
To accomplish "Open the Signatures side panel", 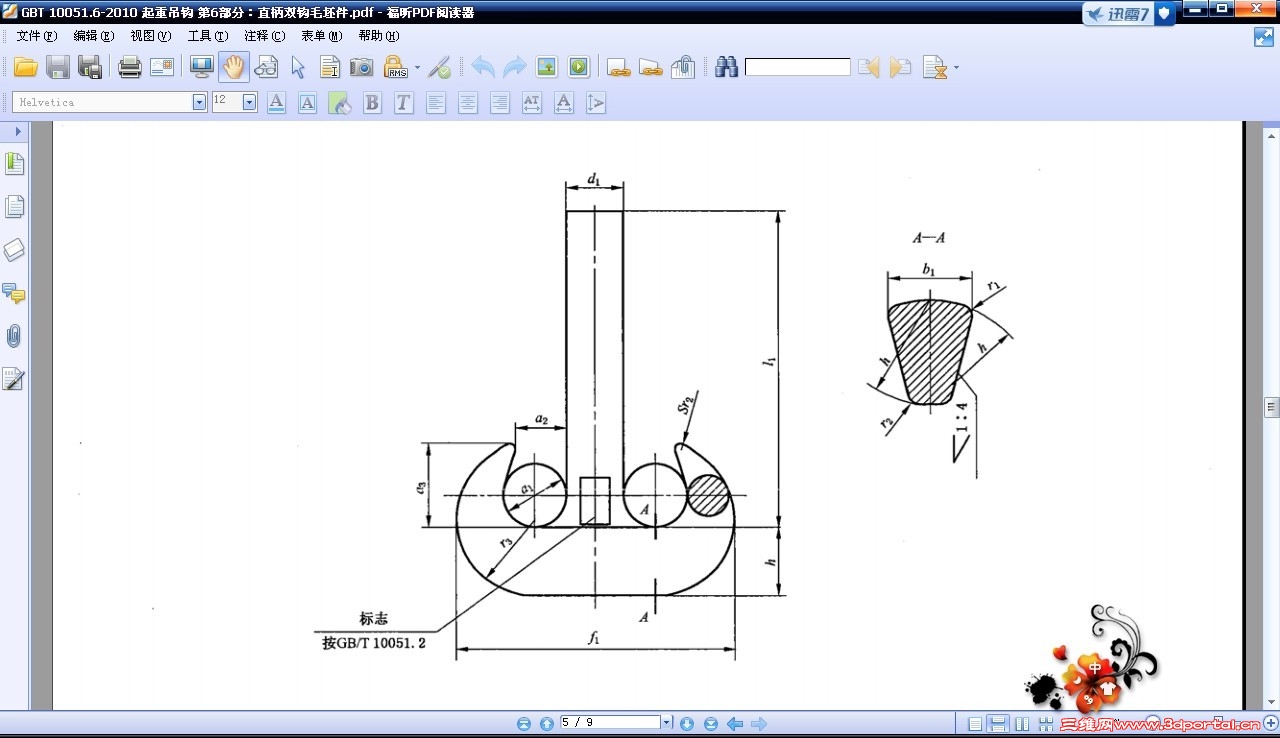I will pyautogui.click(x=14, y=379).
